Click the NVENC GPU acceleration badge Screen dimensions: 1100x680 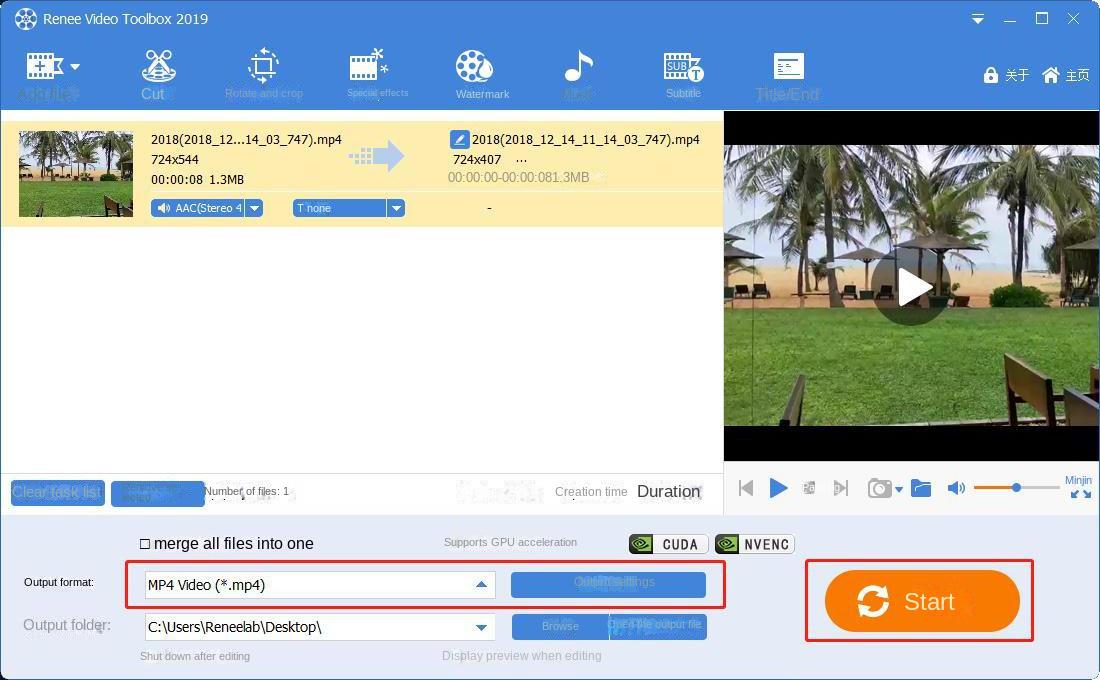point(755,544)
